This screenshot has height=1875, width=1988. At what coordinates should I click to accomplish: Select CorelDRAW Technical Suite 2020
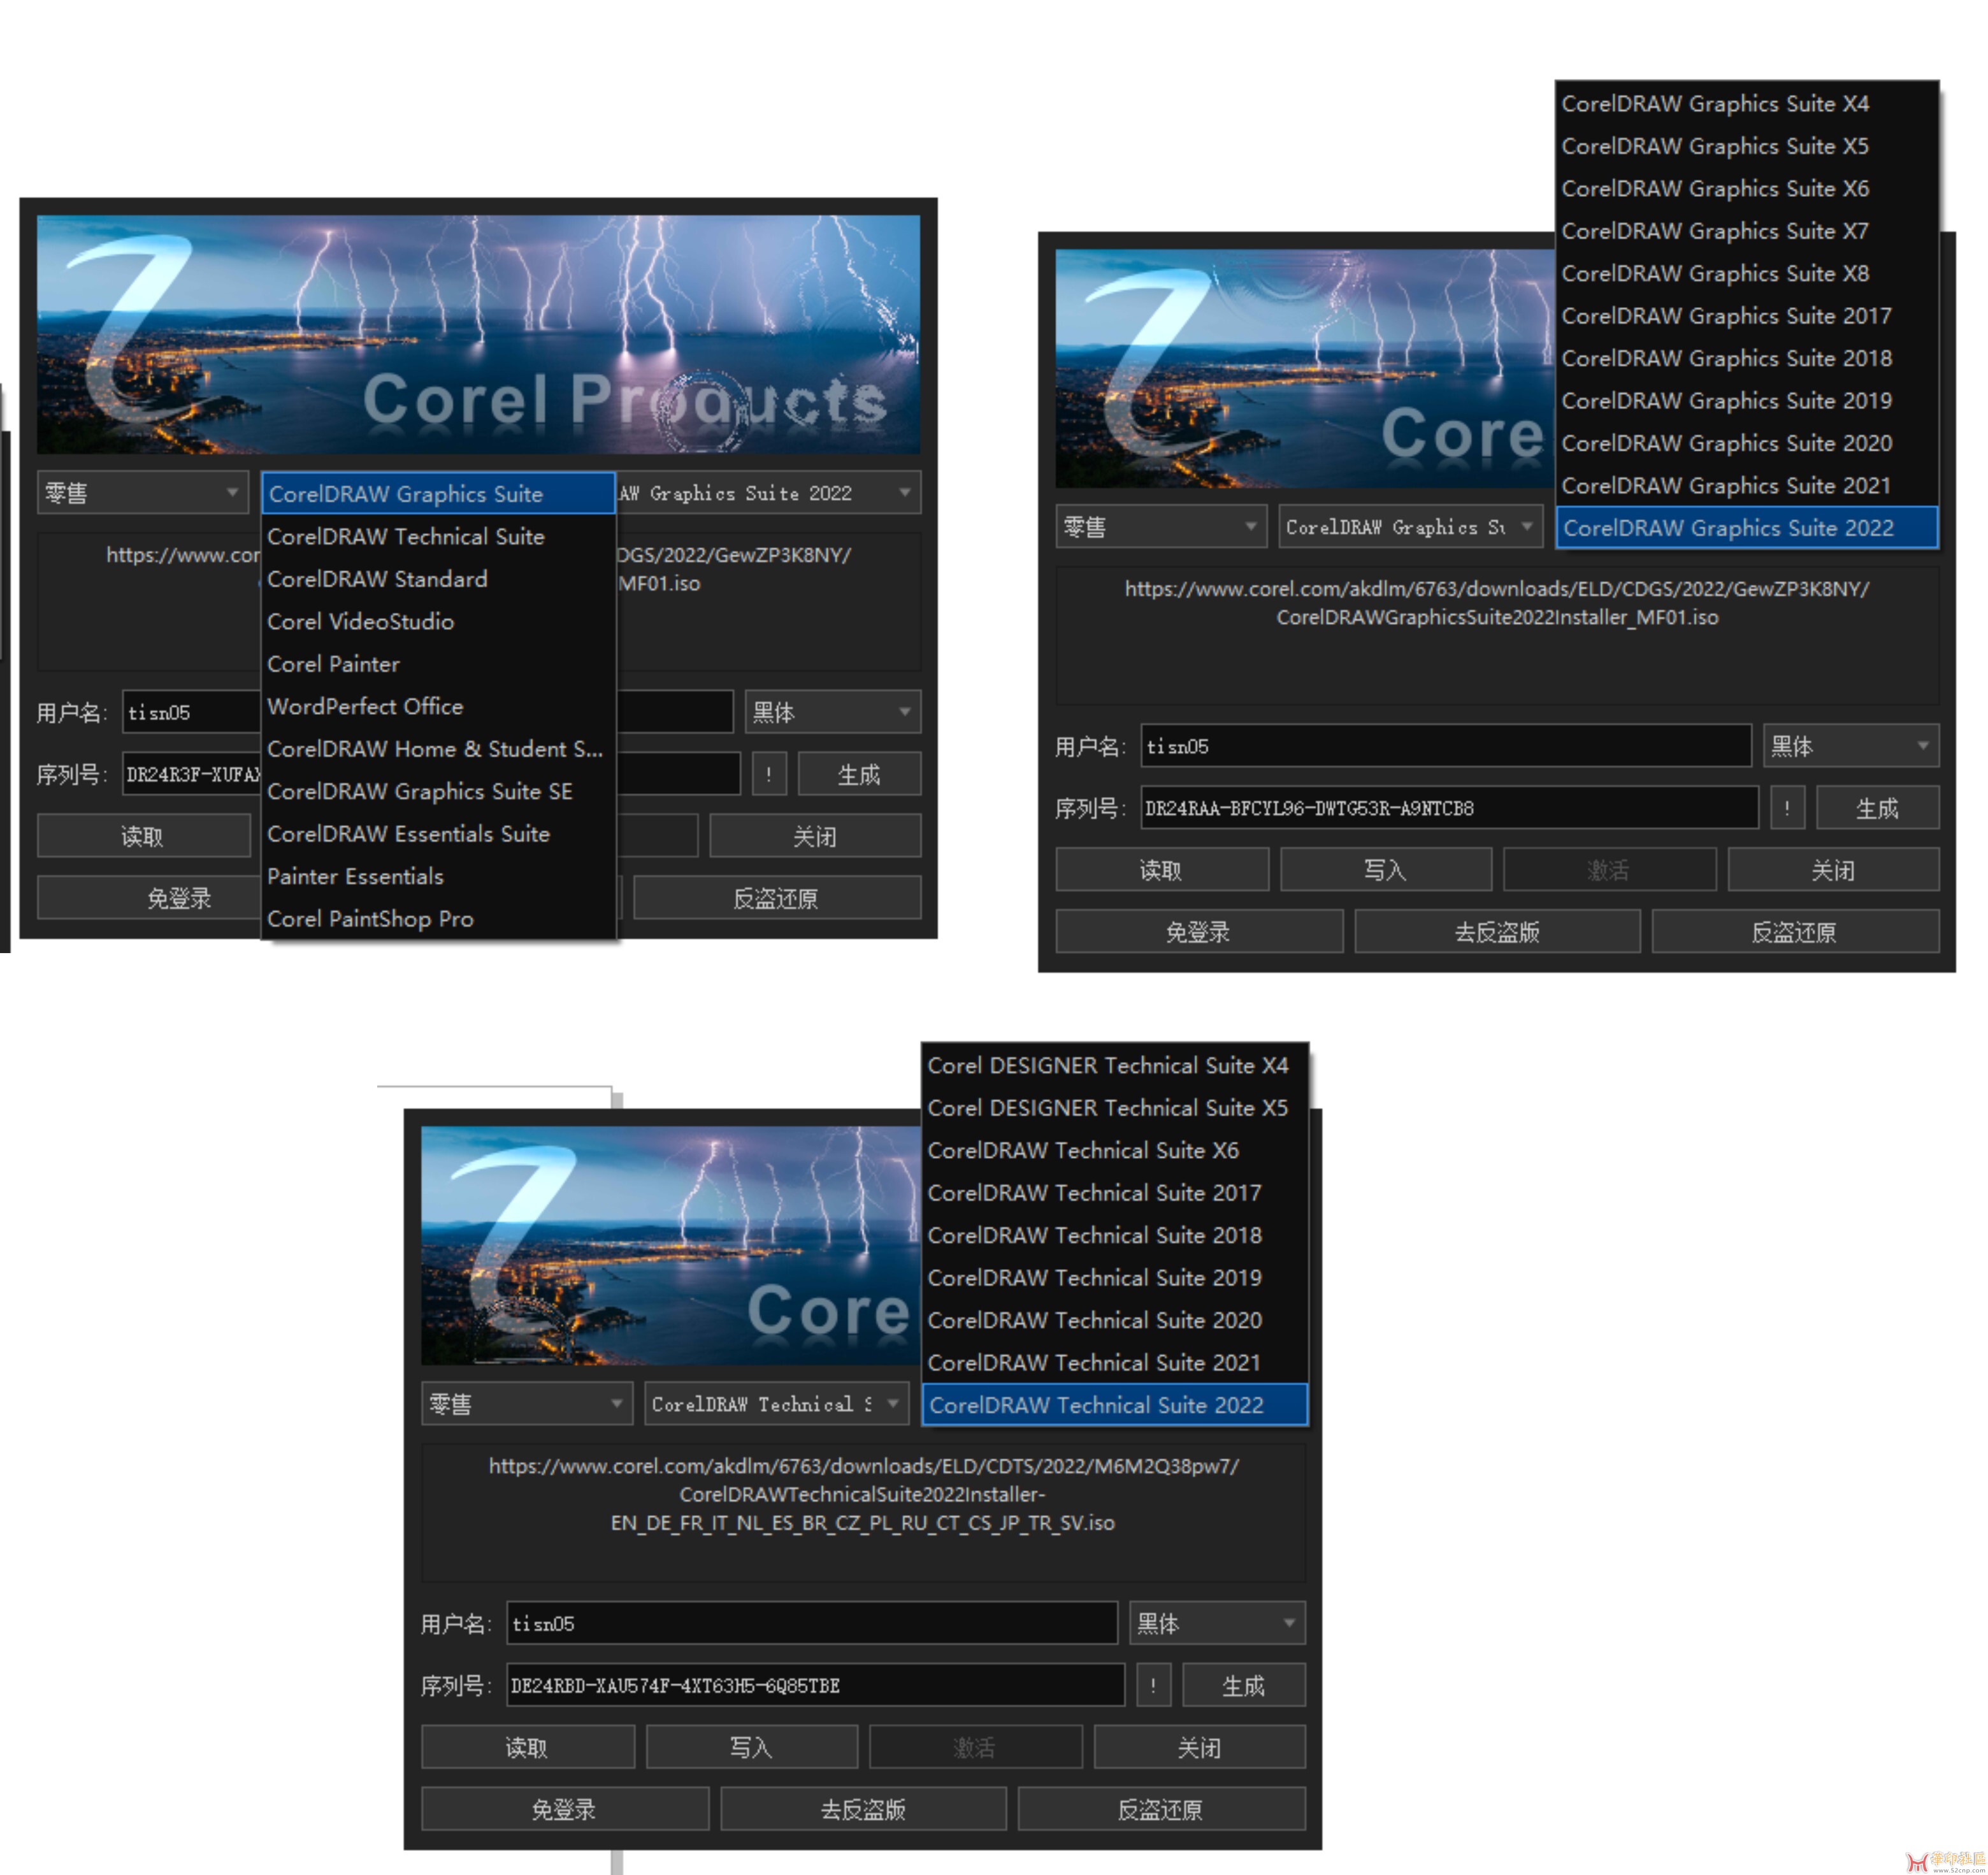click(x=1115, y=1320)
